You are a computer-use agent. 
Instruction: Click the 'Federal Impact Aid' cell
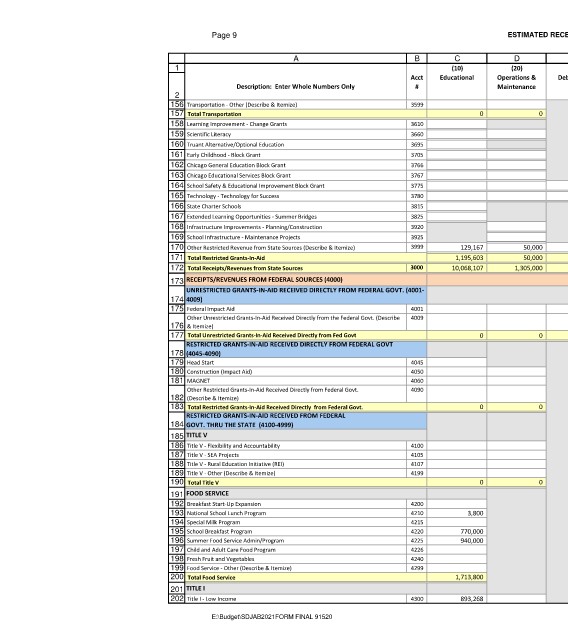pos(296,309)
